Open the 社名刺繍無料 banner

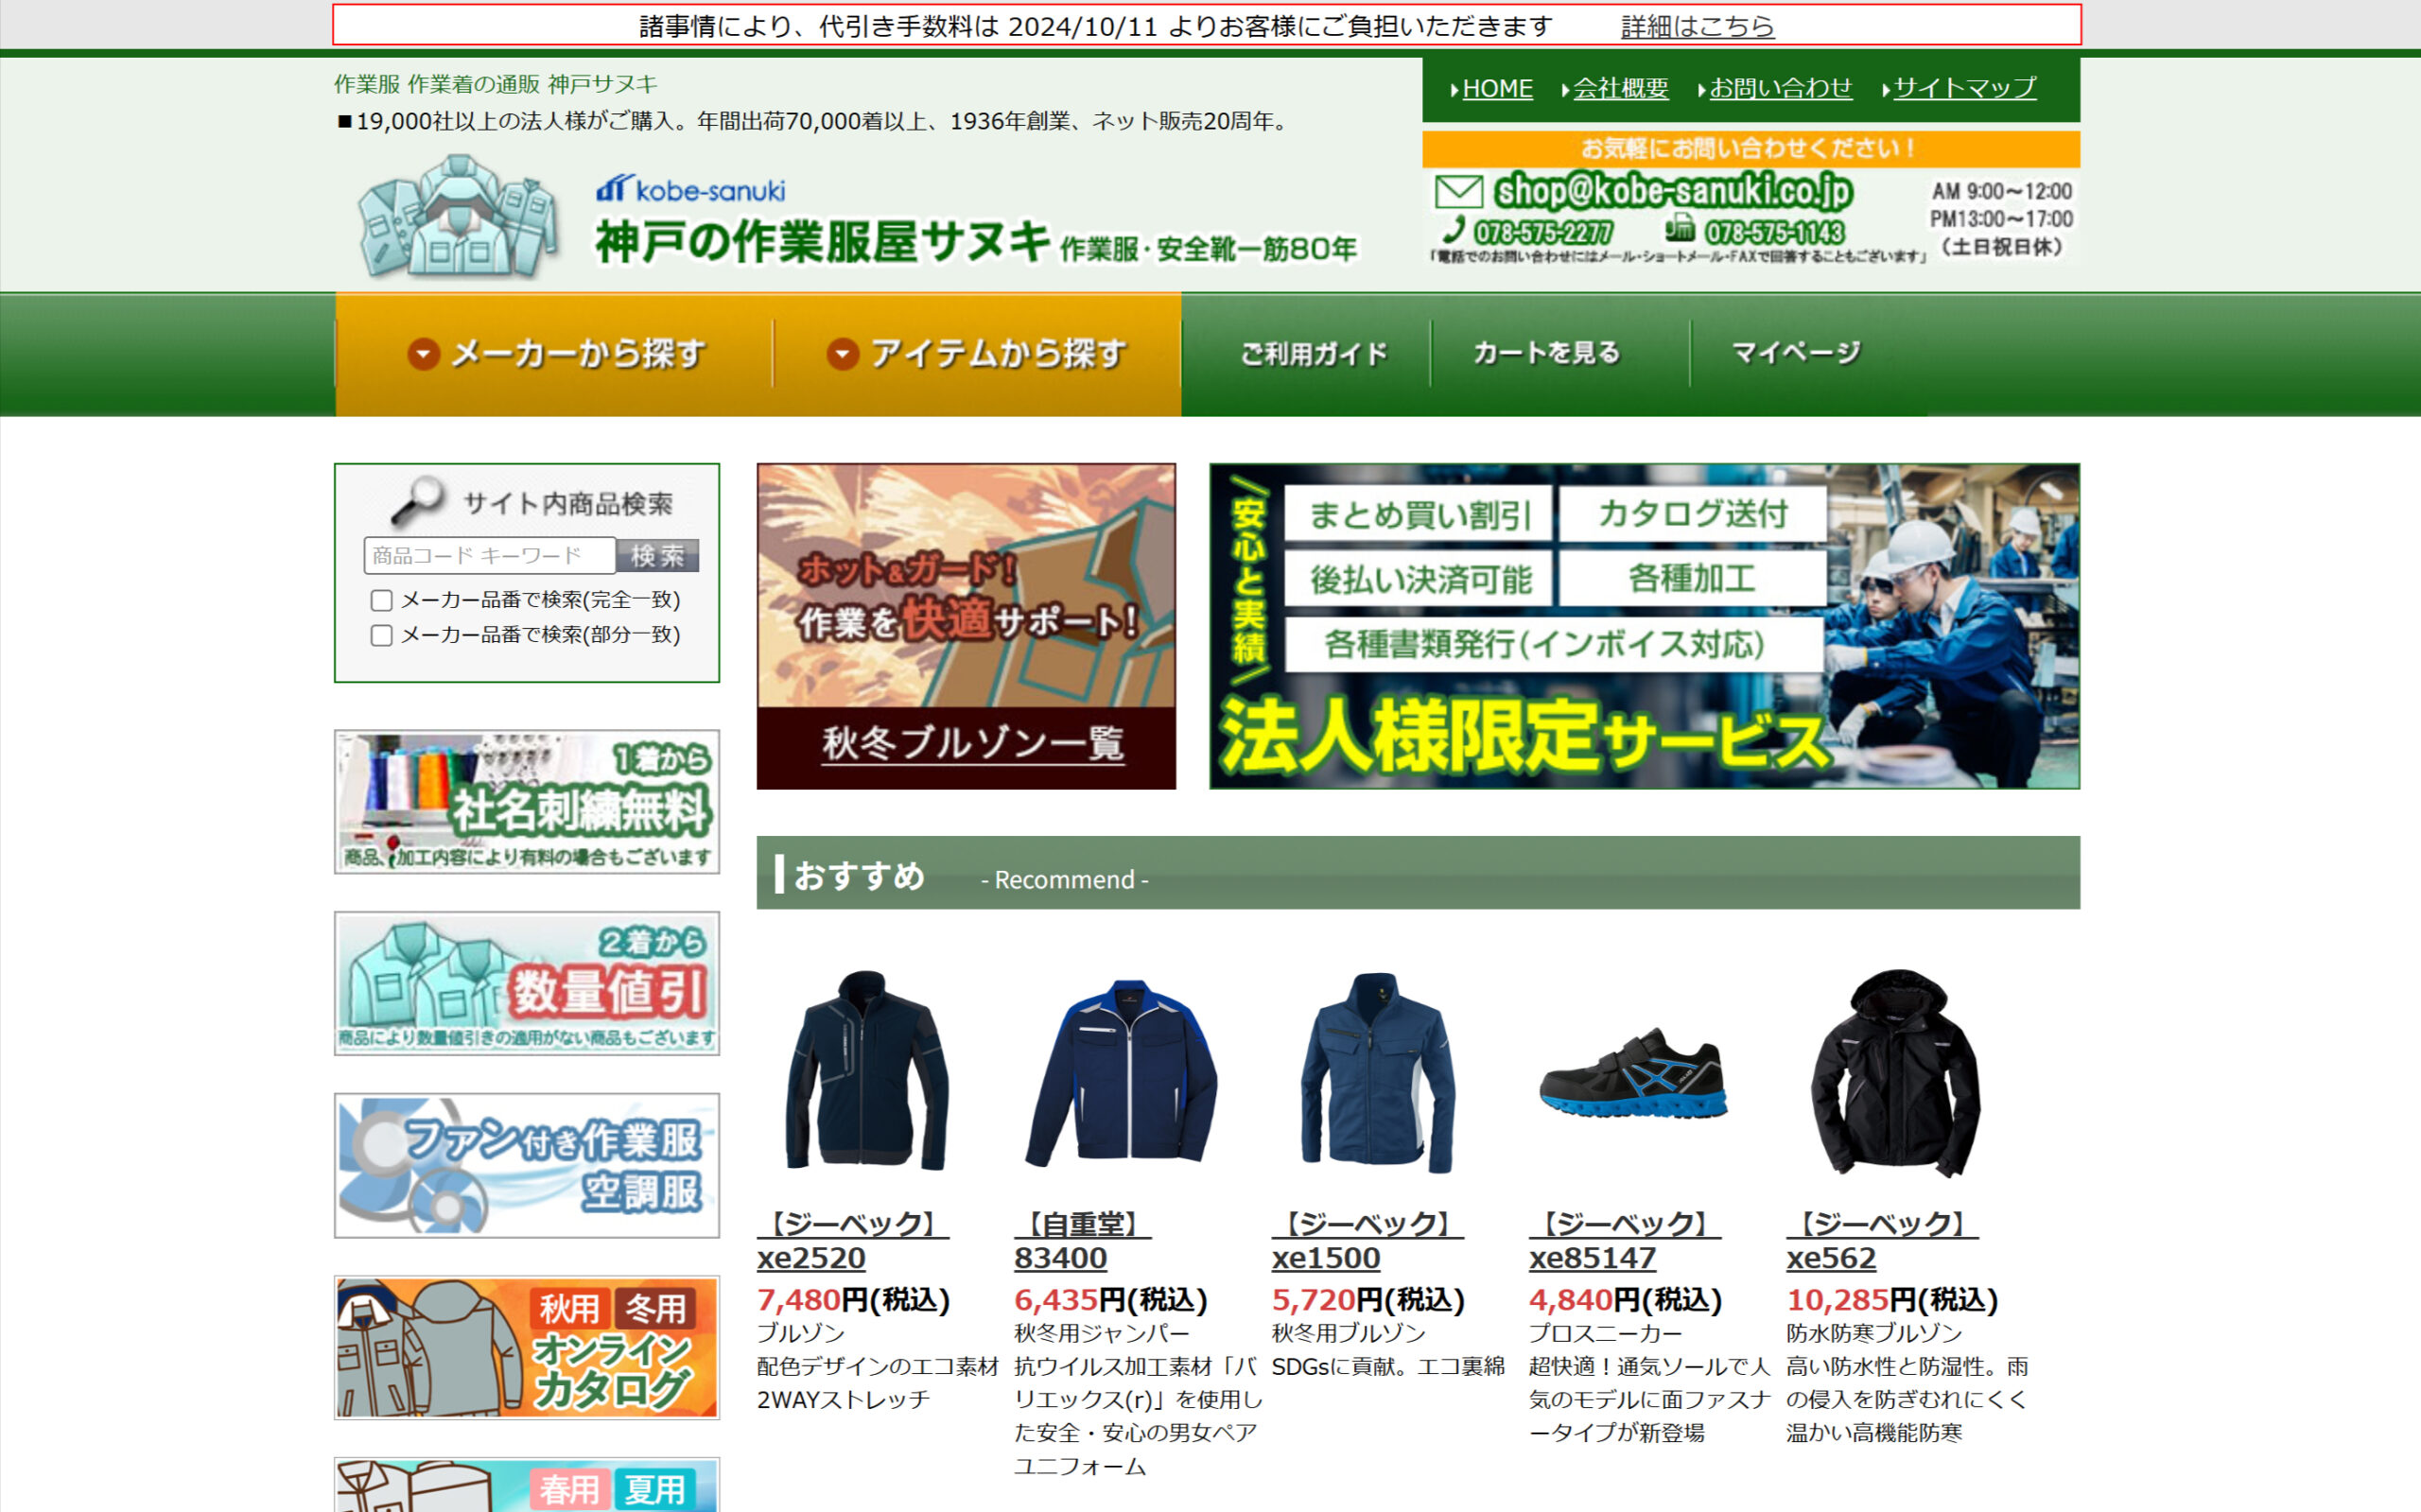click(527, 802)
